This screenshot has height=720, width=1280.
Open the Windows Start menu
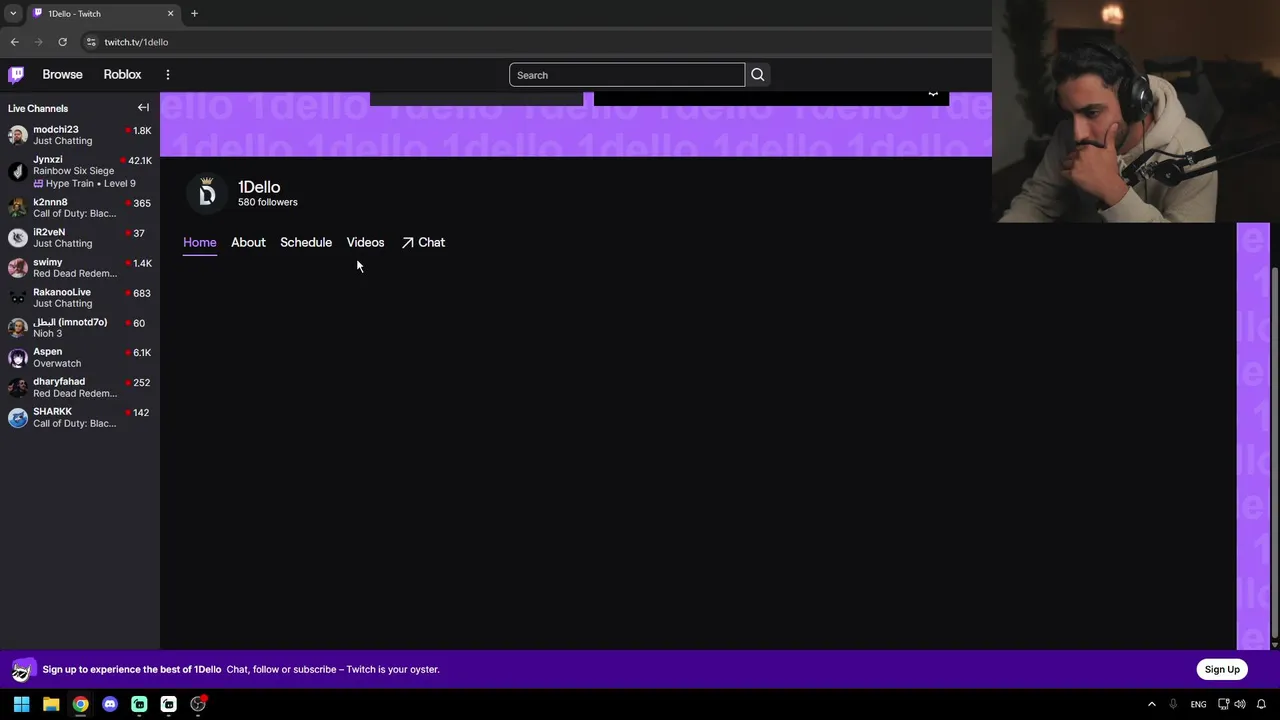click(x=21, y=704)
